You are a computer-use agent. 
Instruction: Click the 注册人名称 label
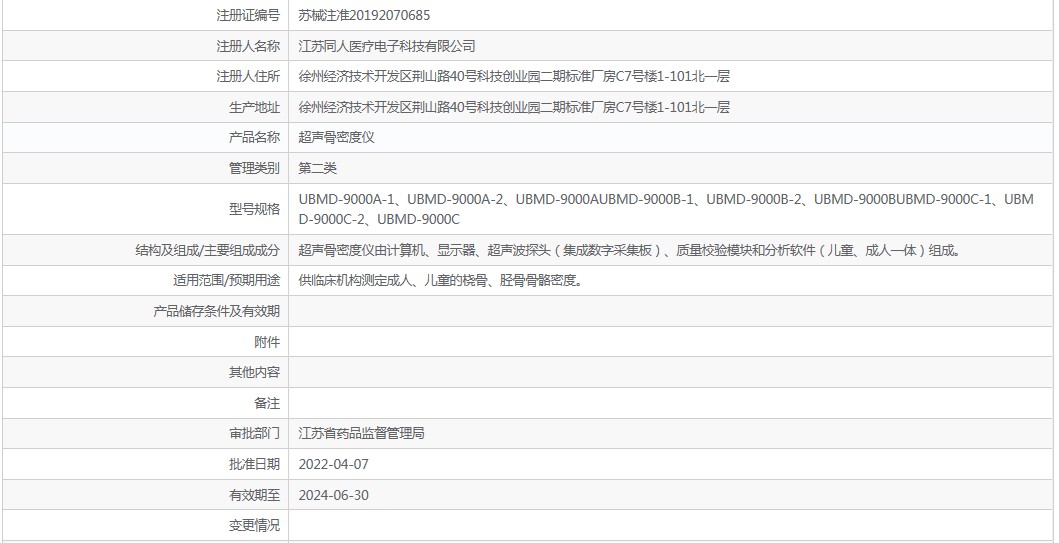click(248, 46)
